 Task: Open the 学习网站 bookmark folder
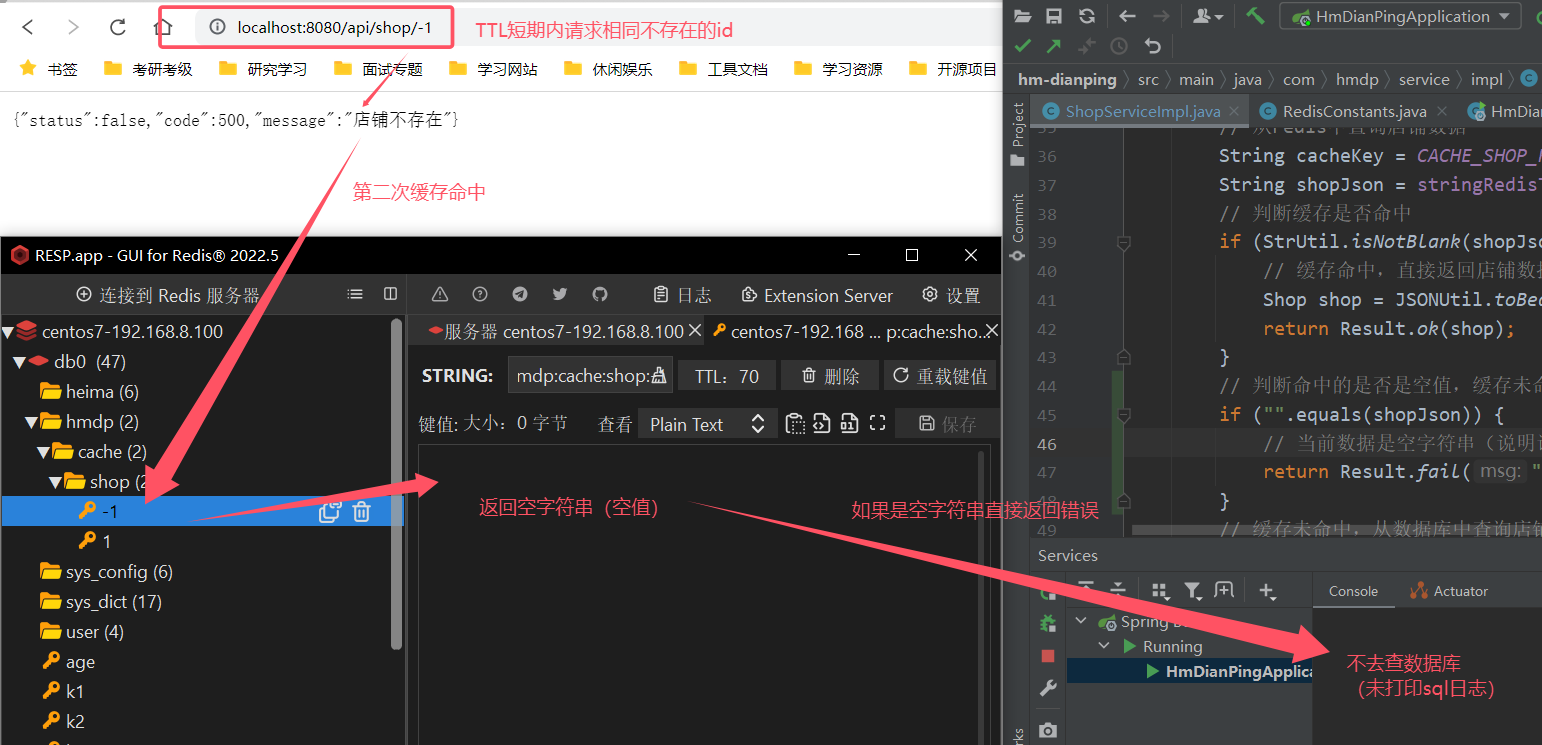pos(493,69)
